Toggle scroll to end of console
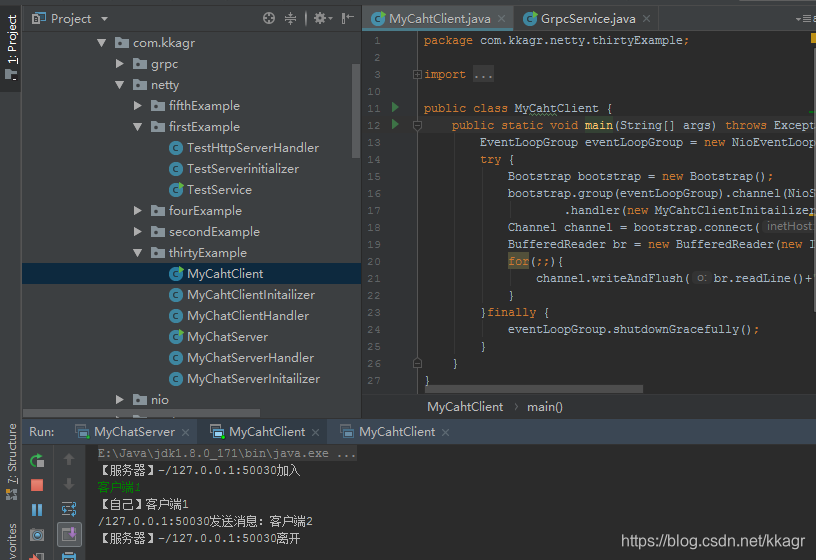The image size is (816, 560). tap(69, 534)
